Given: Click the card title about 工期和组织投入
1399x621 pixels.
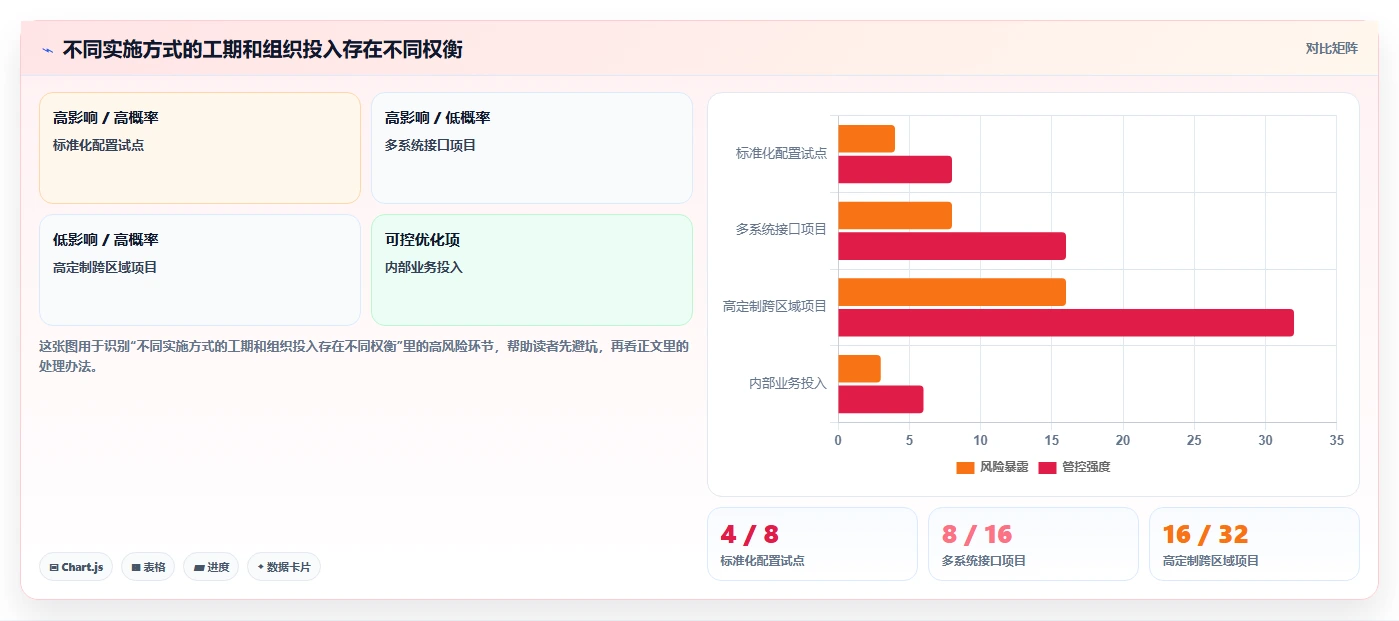Looking at the screenshot, I should [x=262, y=50].
